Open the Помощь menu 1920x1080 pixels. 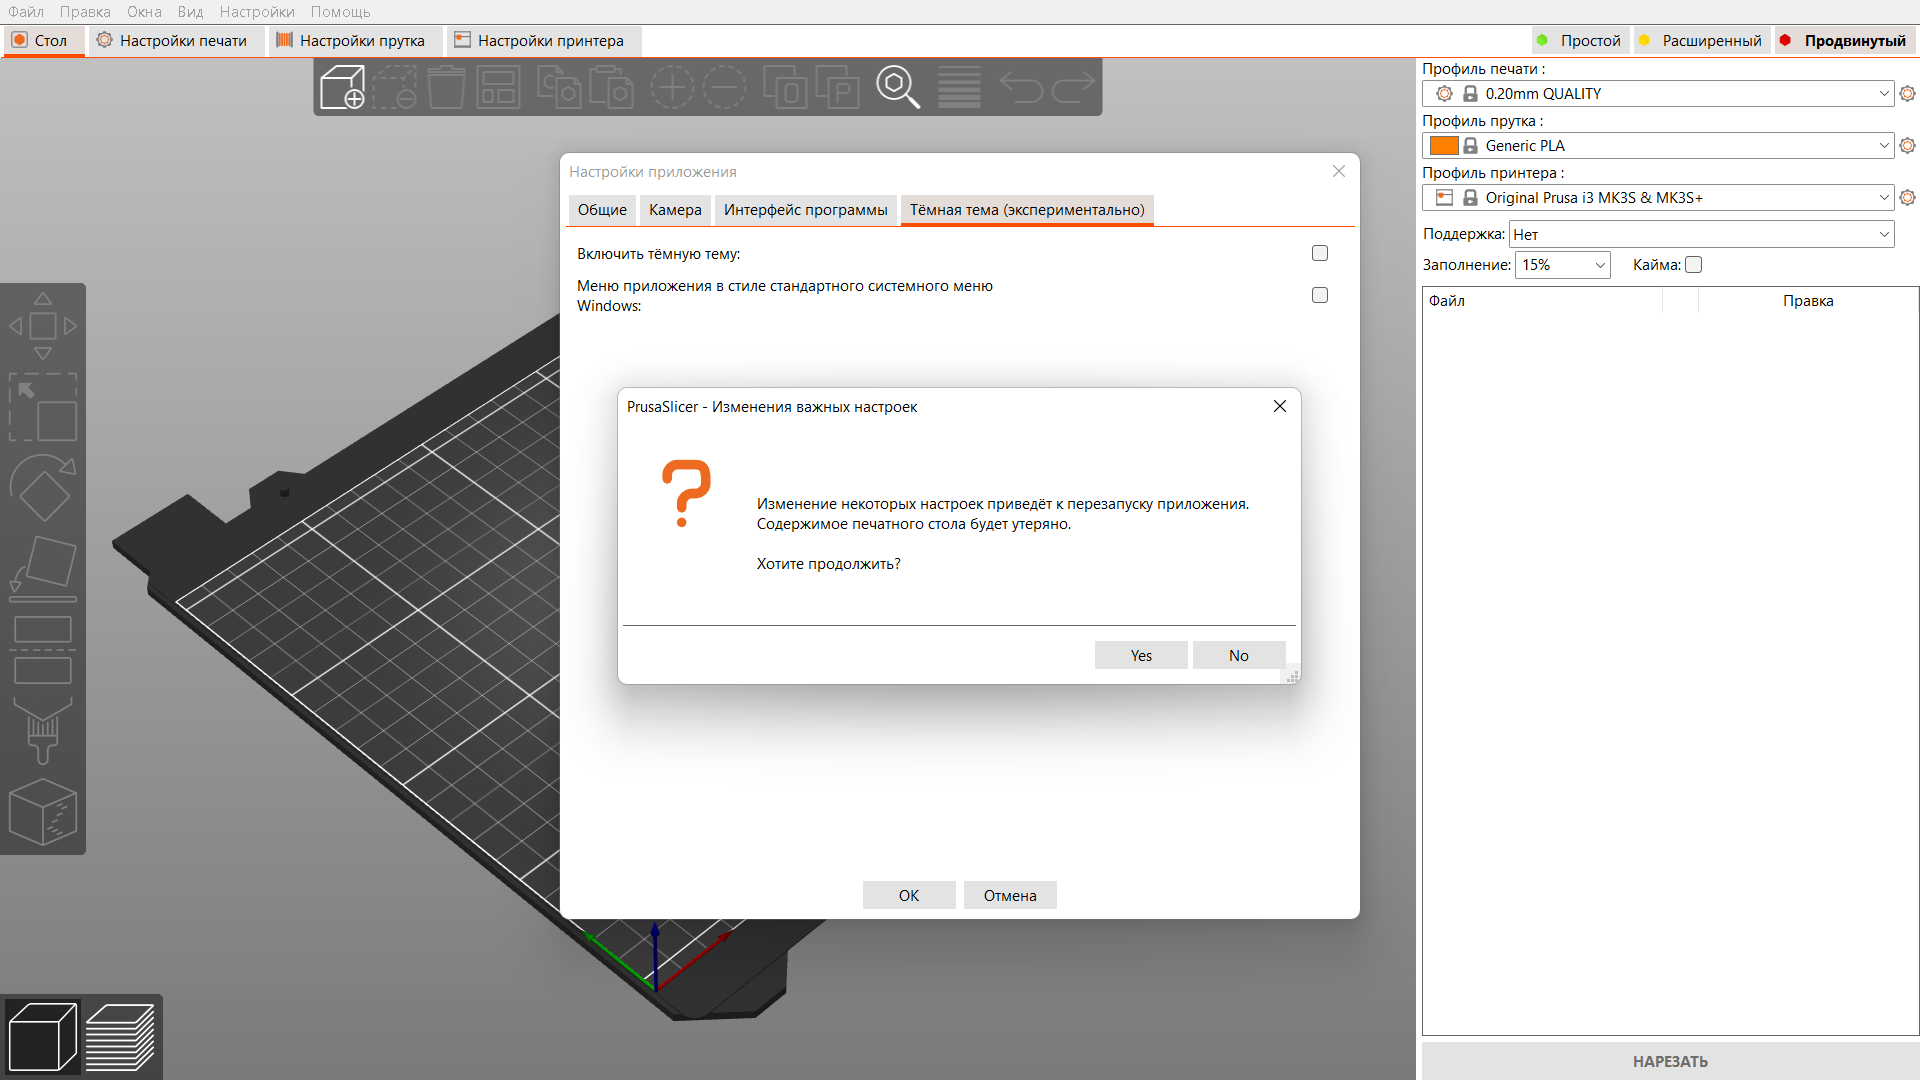click(340, 11)
